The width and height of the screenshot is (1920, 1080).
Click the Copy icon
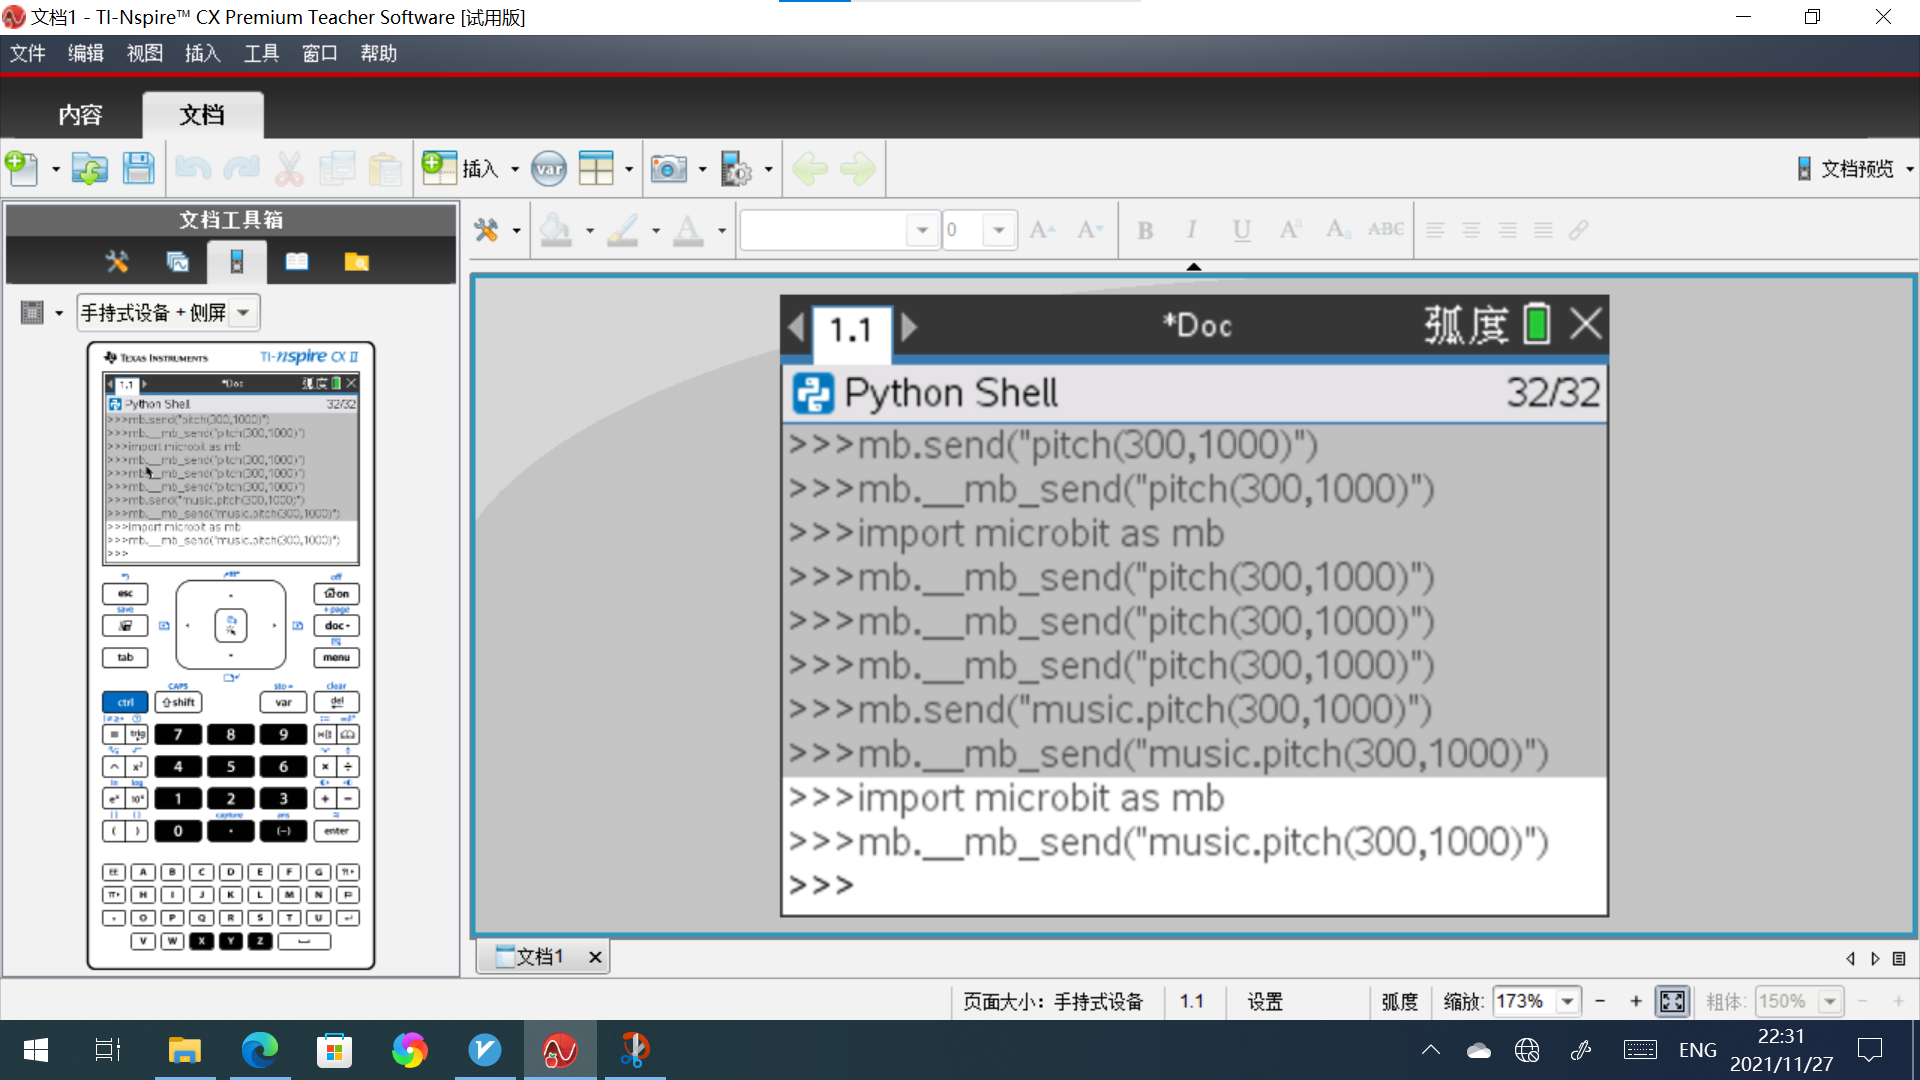point(337,169)
